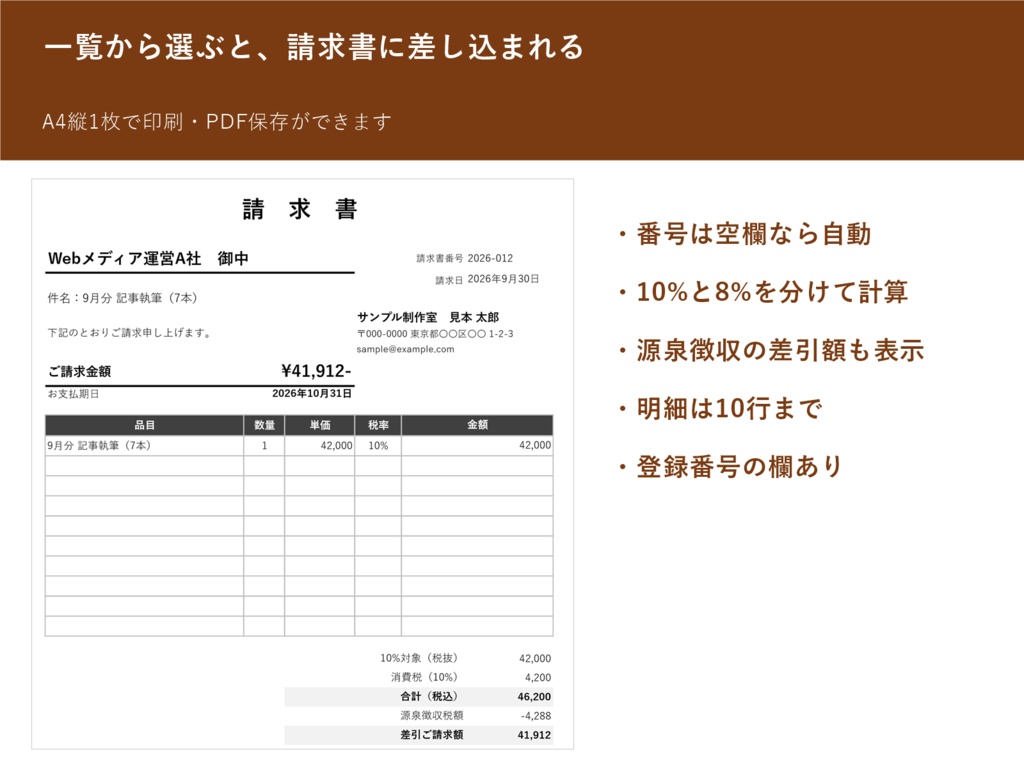Screen dimensions: 1024x768
Task: Click the bullet 10%と8%を分けて計算
Action: coord(764,292)
